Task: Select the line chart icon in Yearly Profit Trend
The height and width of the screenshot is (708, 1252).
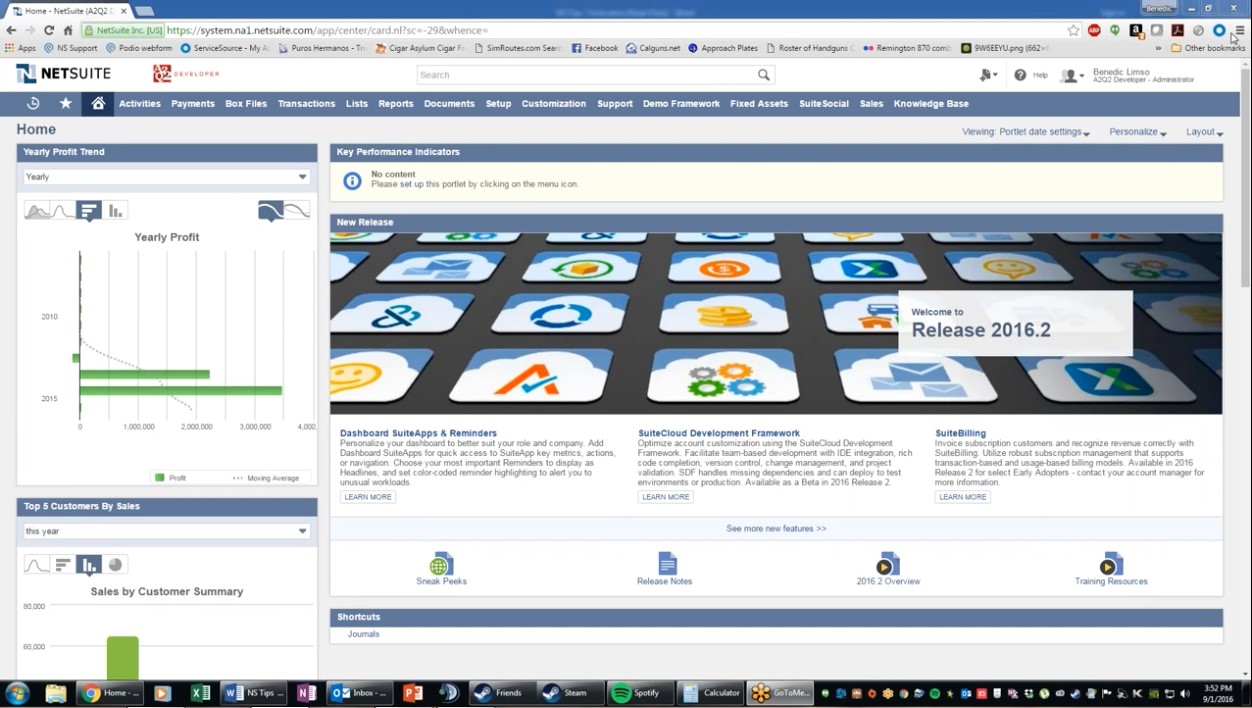Action: click(x=62, y=210)
